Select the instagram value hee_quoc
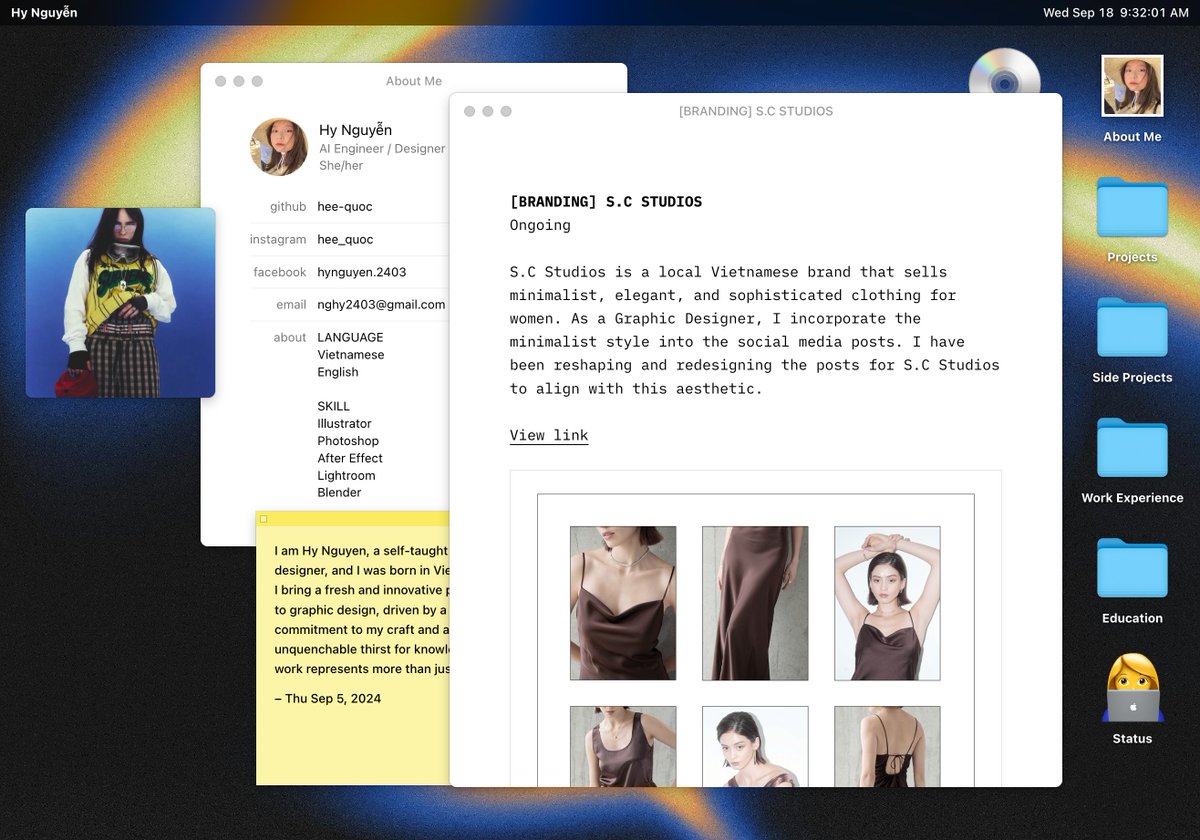This screenshot has width=1200, height=840. (x=345, y=239)
